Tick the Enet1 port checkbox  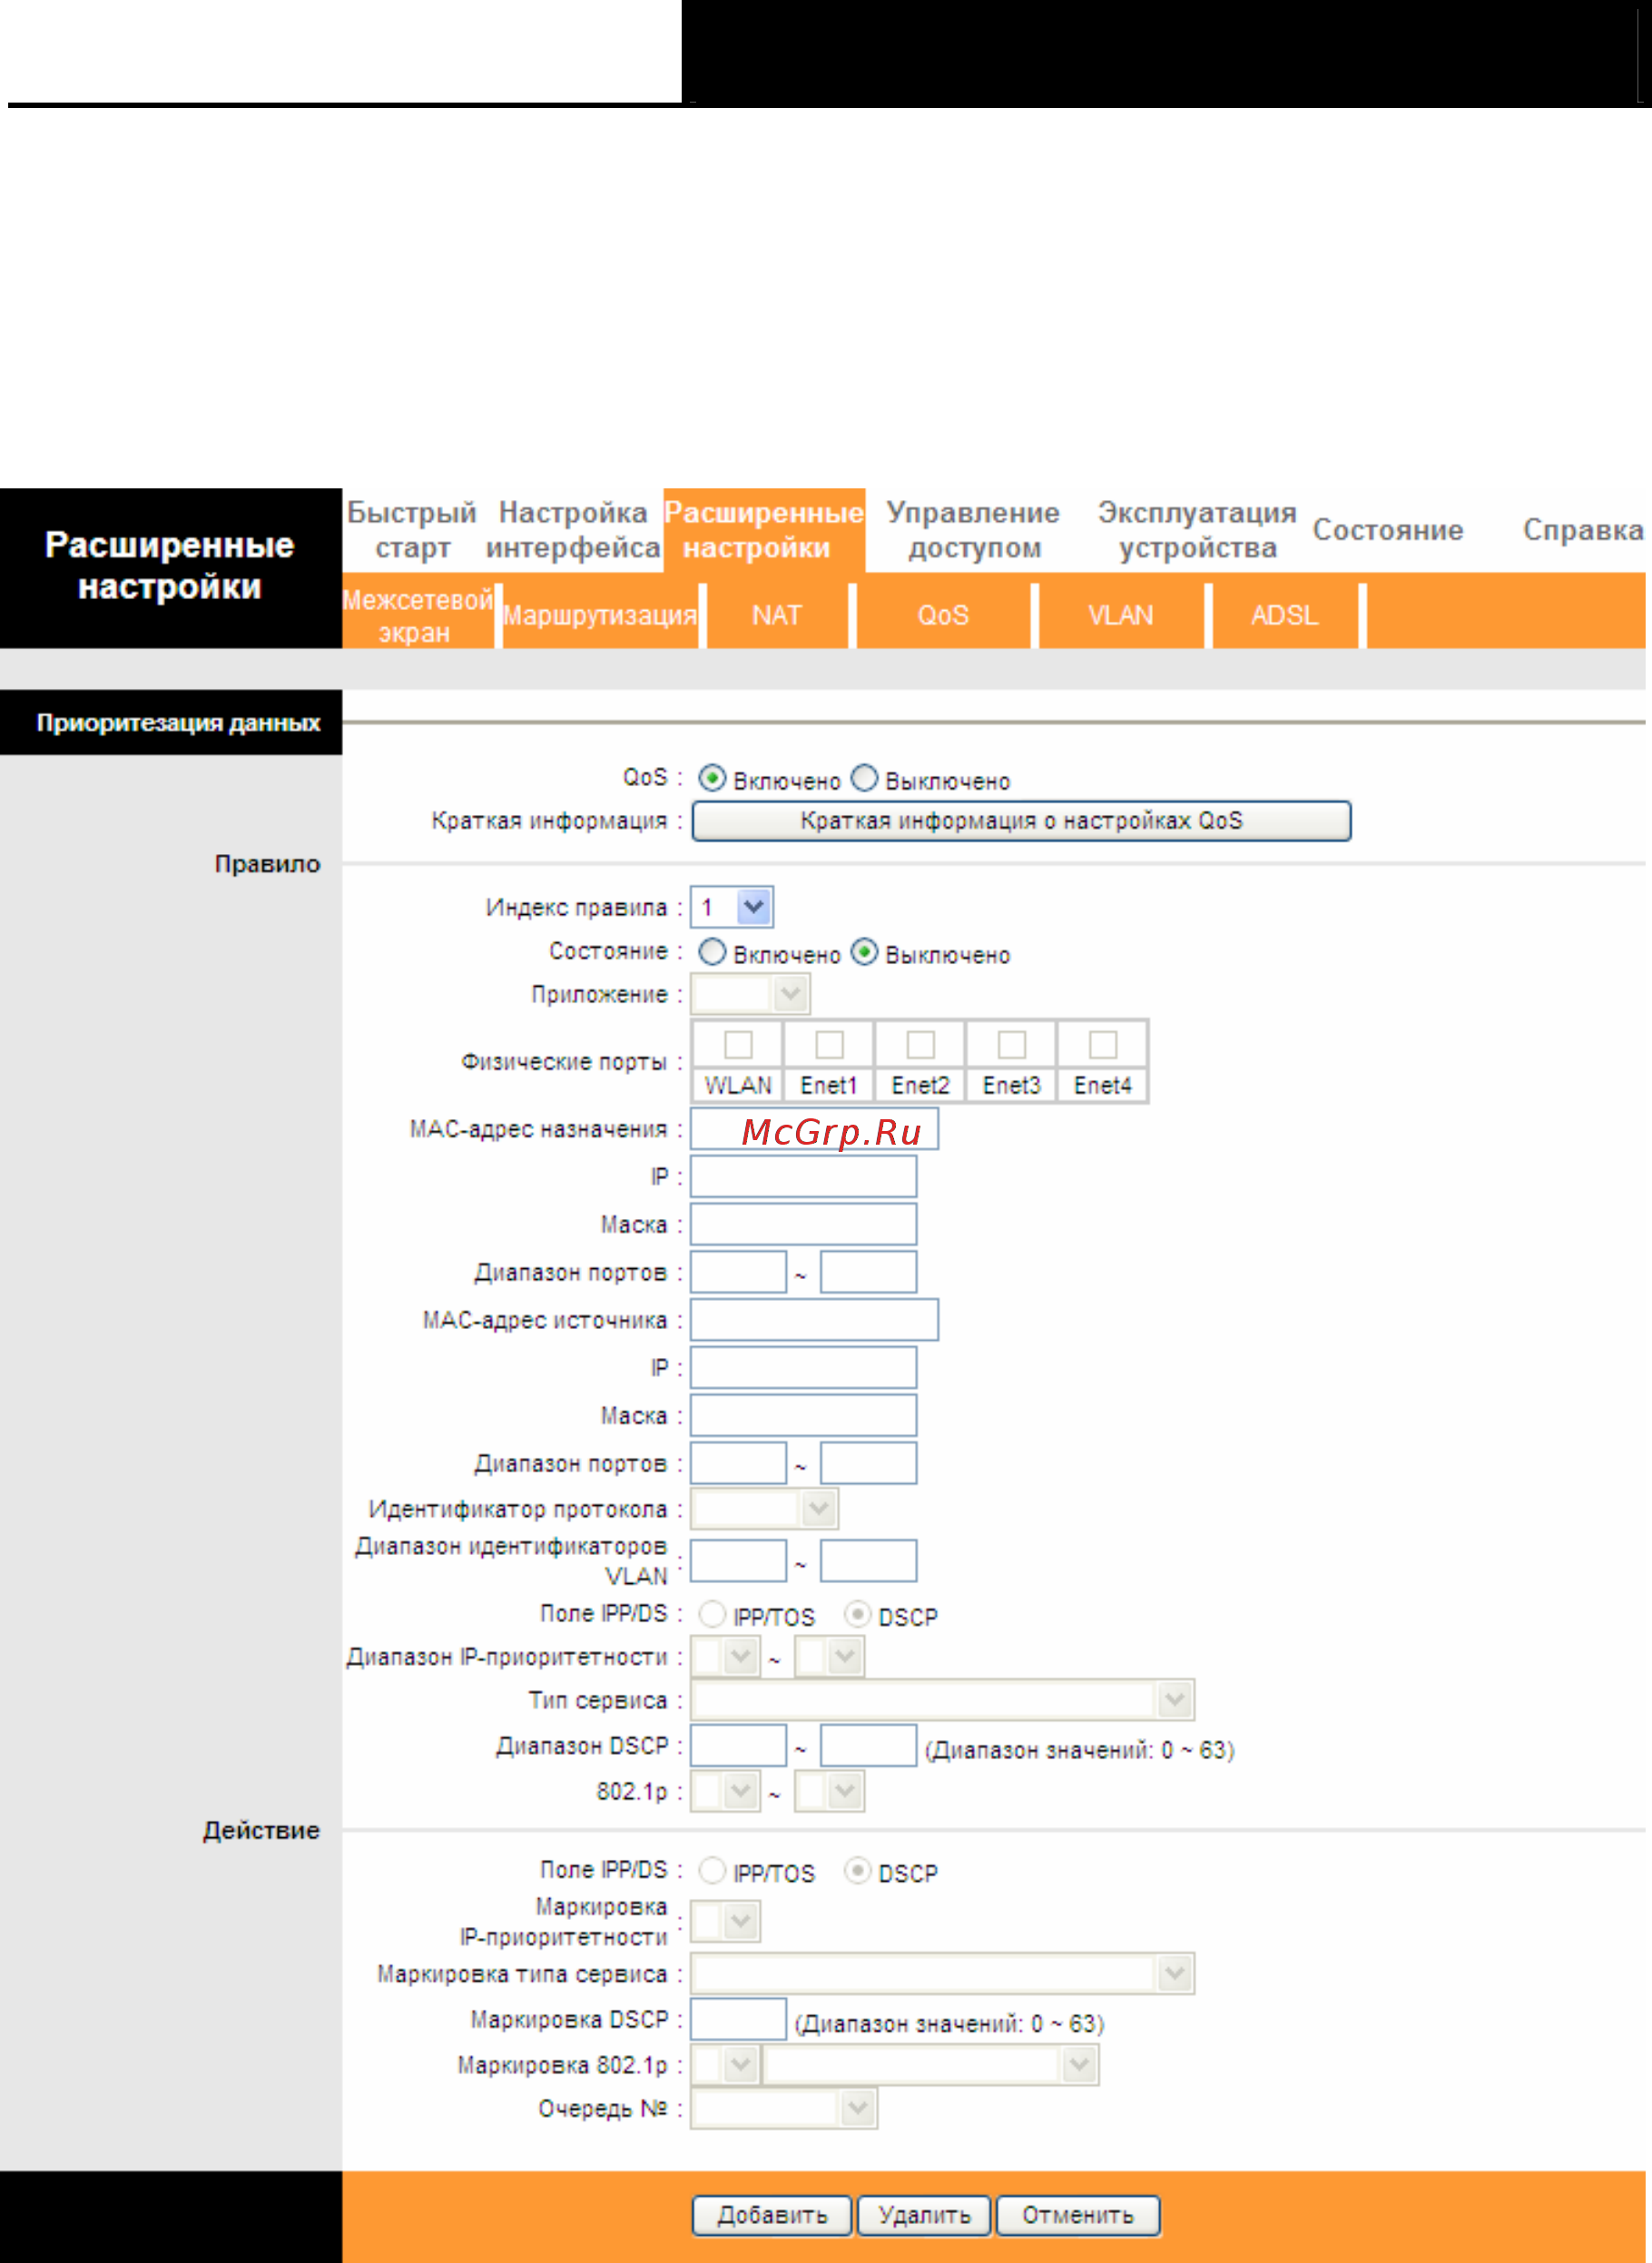829,1045
